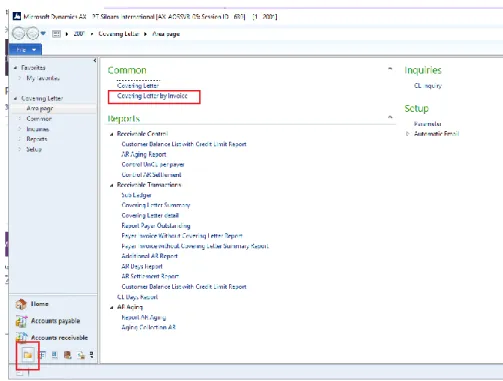
Task: Select Covering Letter in the breadcrumb
Action: (x=118, y=34)
